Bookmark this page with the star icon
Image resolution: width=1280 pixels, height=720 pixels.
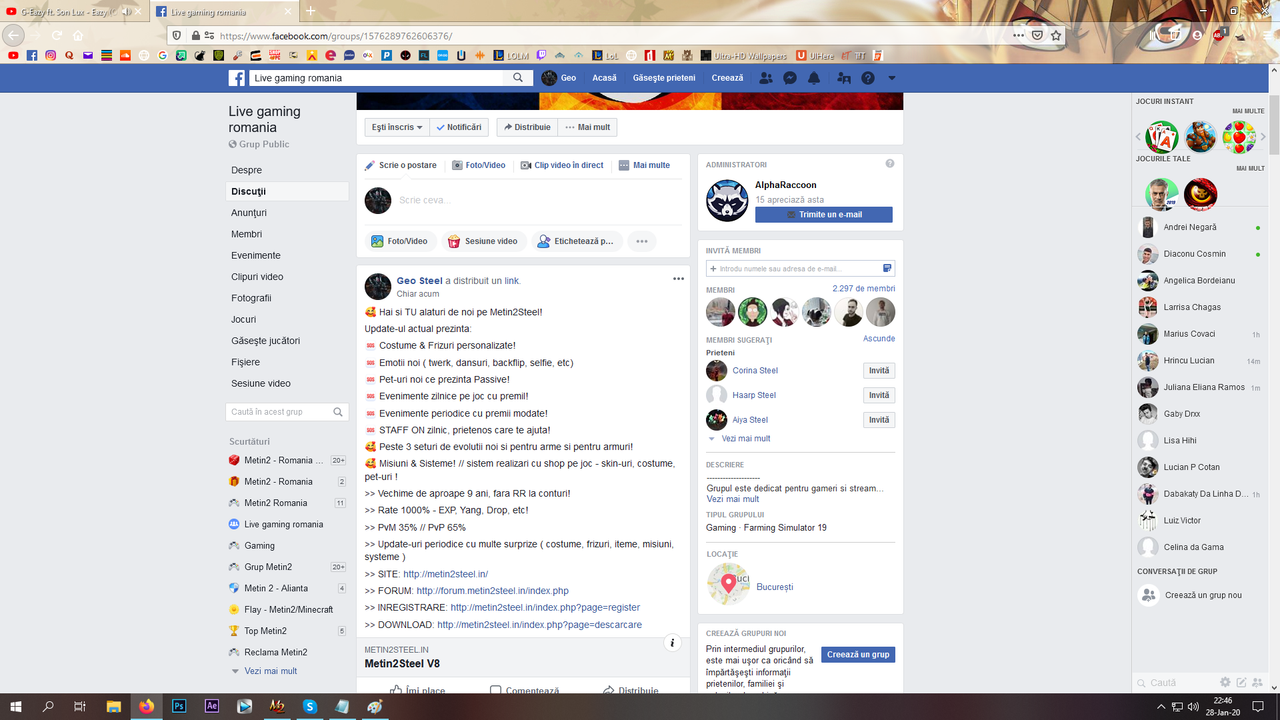pos(1056,35)
